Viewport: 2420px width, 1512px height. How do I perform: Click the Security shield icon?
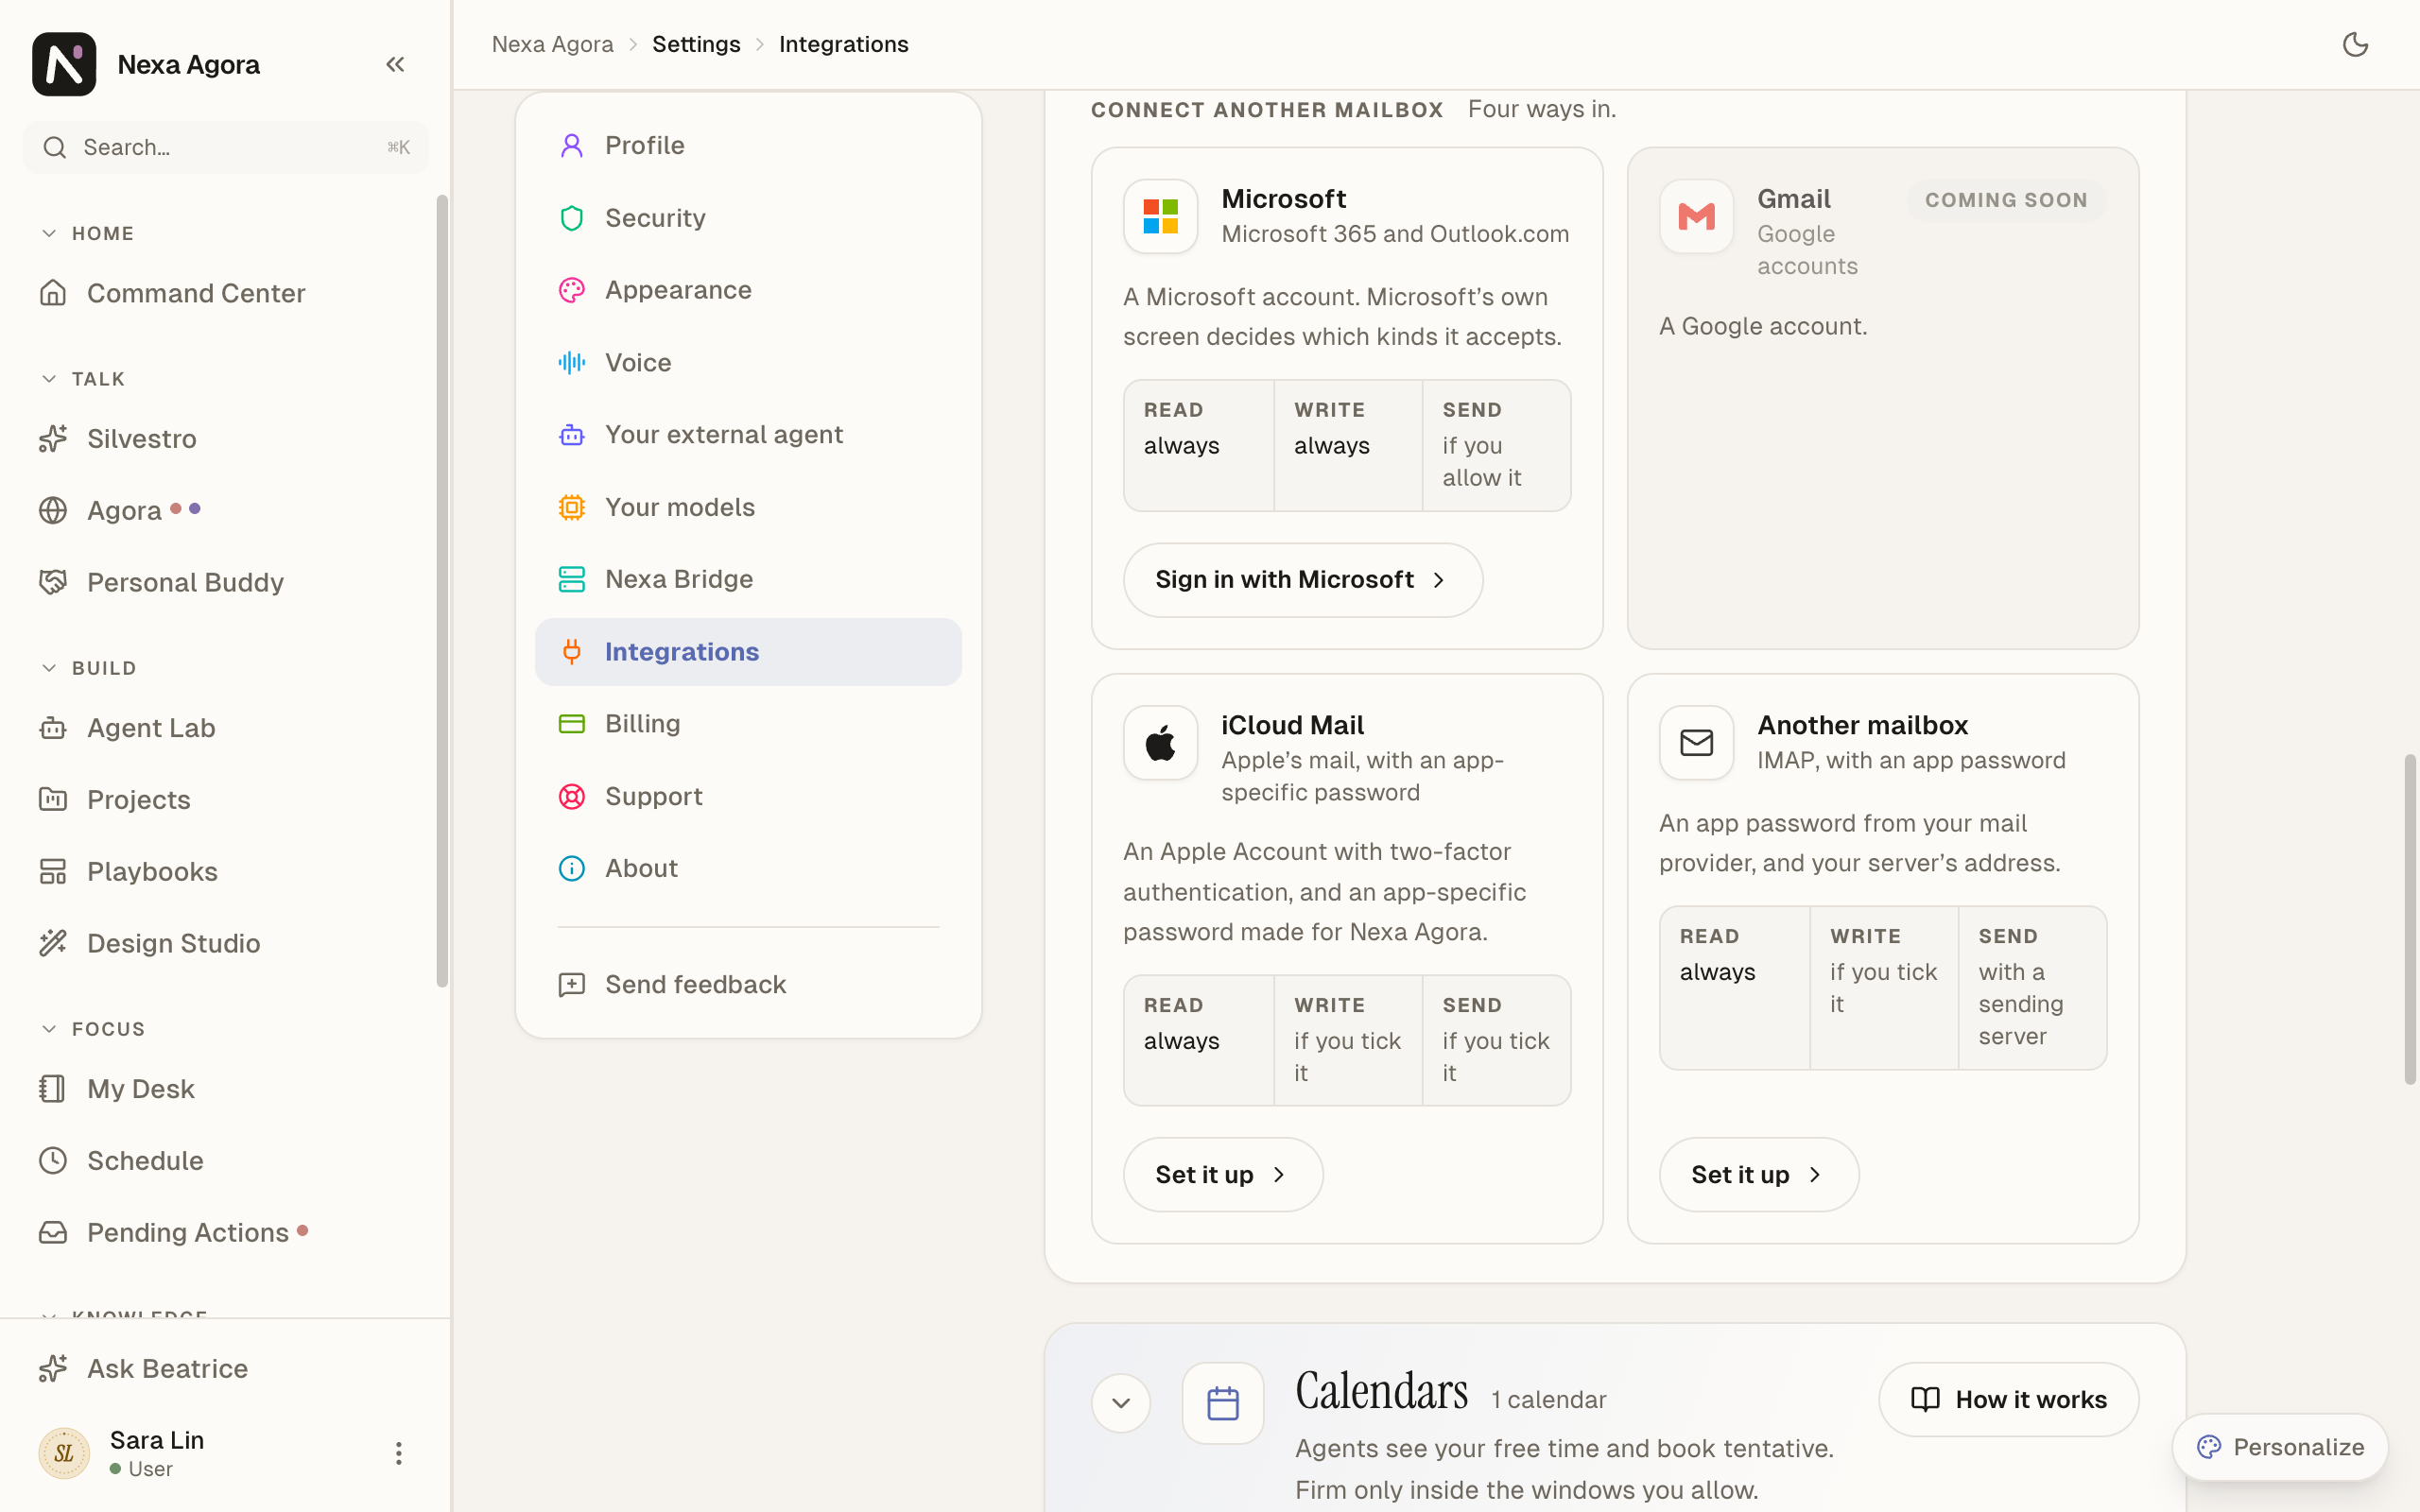(571, 218)
